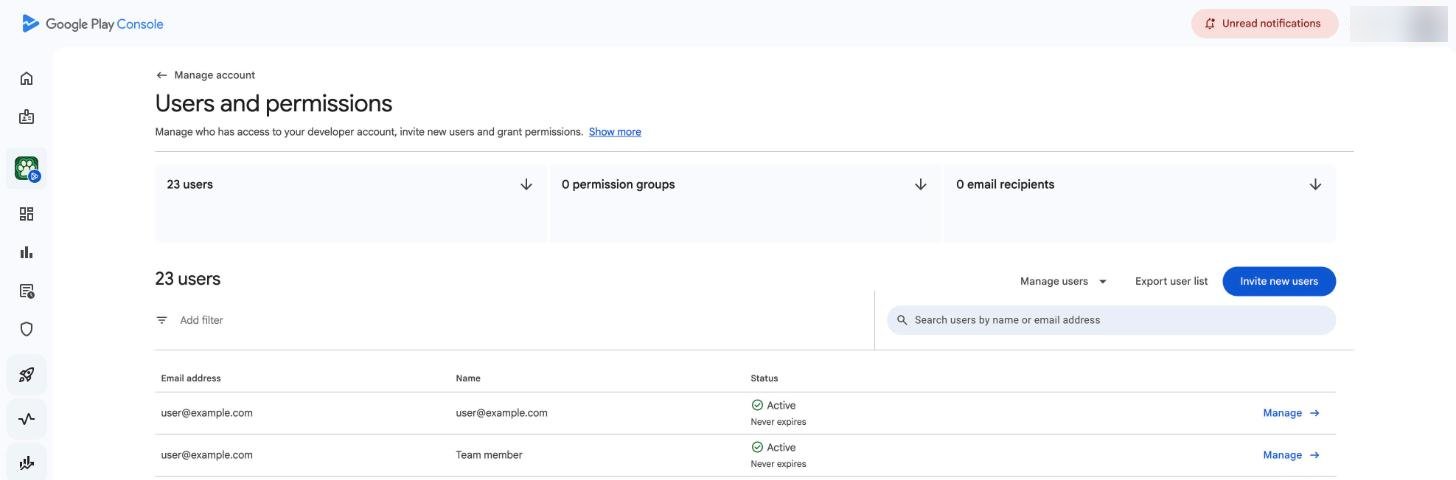This screenshot has height=480, width=1456.
Task: Open the dashboard grid icon in sidebar
Action: (27, 214)
